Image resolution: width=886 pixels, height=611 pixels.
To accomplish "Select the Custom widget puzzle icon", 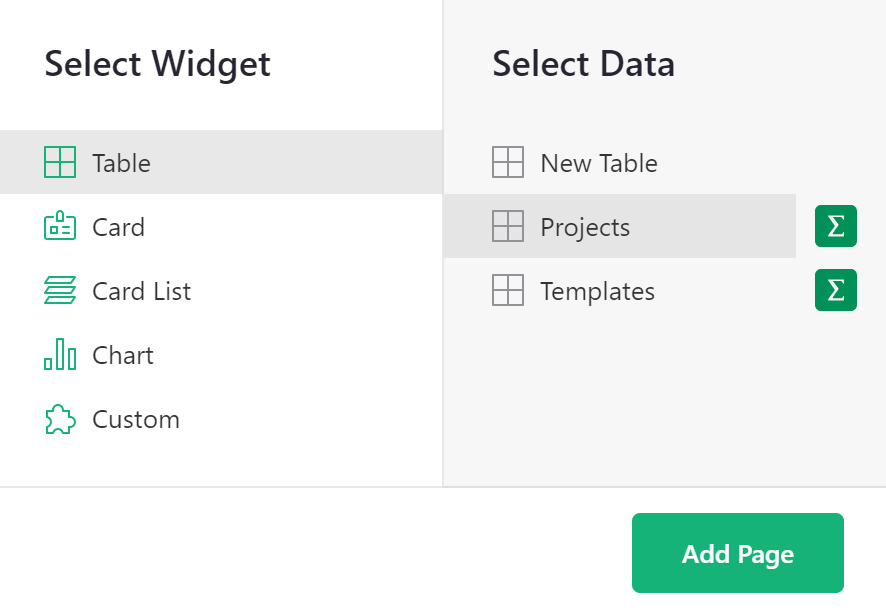I will 60,419.
